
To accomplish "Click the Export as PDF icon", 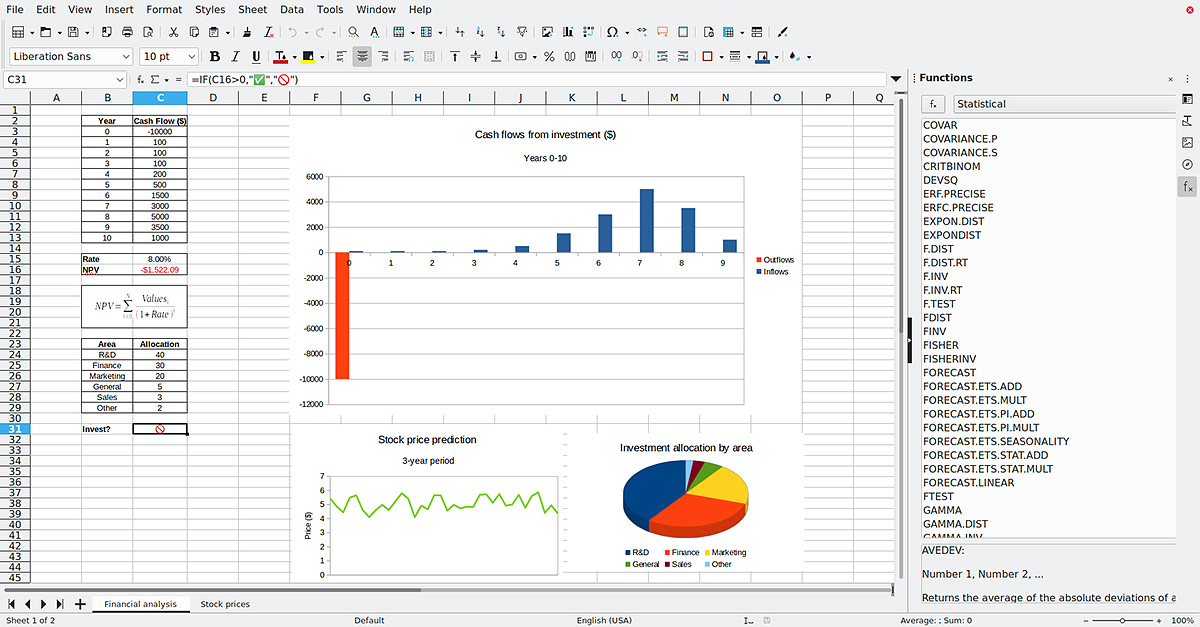I will 107,32.
